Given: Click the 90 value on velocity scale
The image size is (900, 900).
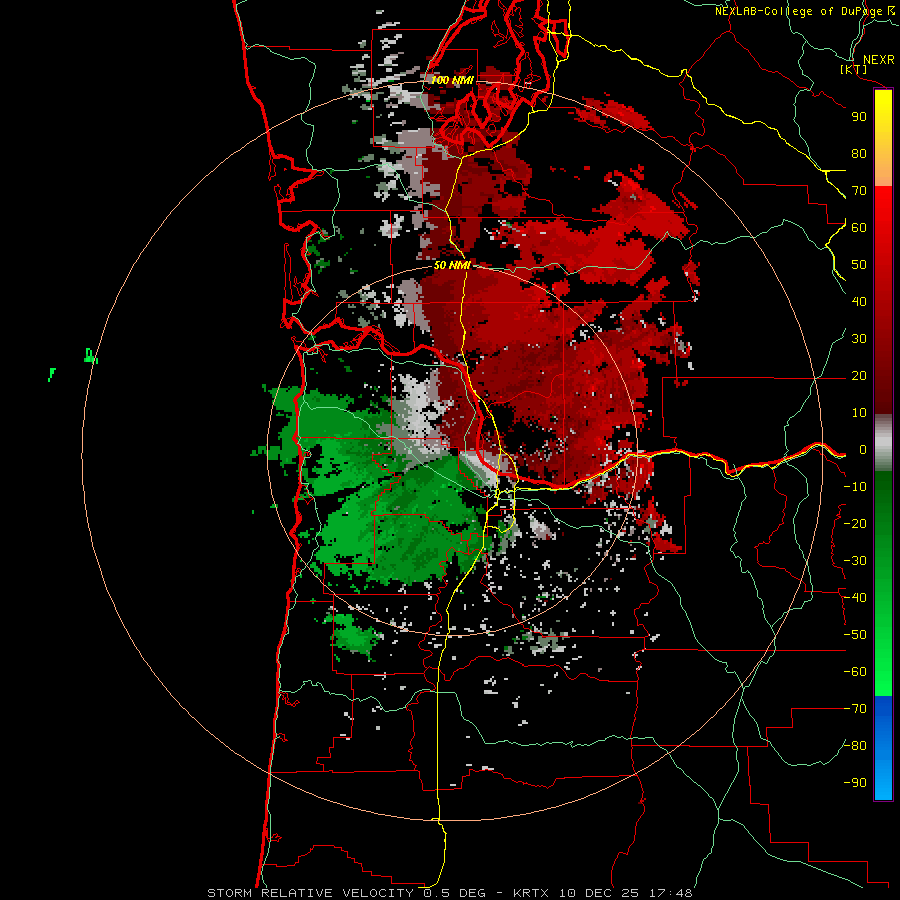Looking at the screenshot, I should pos(859,117).
